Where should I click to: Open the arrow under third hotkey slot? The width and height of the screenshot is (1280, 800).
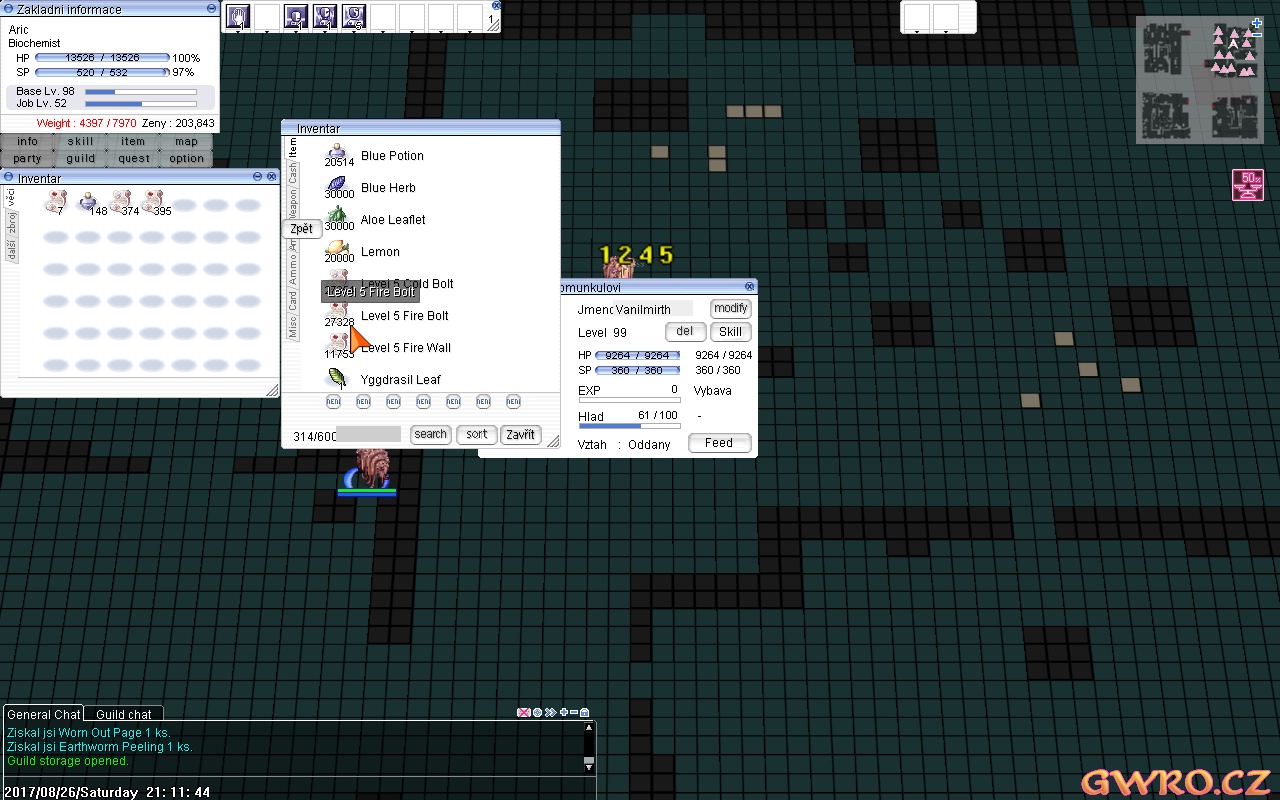click(x=296, y=31)
